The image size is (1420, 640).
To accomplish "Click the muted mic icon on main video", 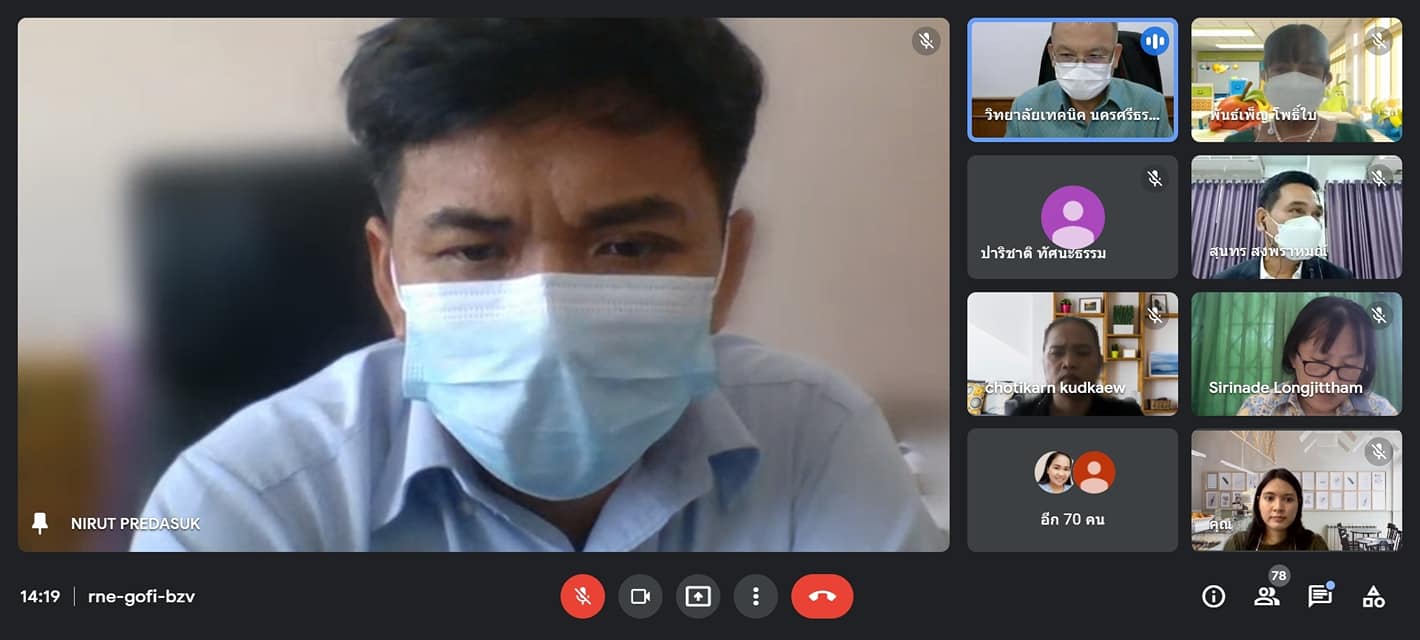I will click(926, 41).
